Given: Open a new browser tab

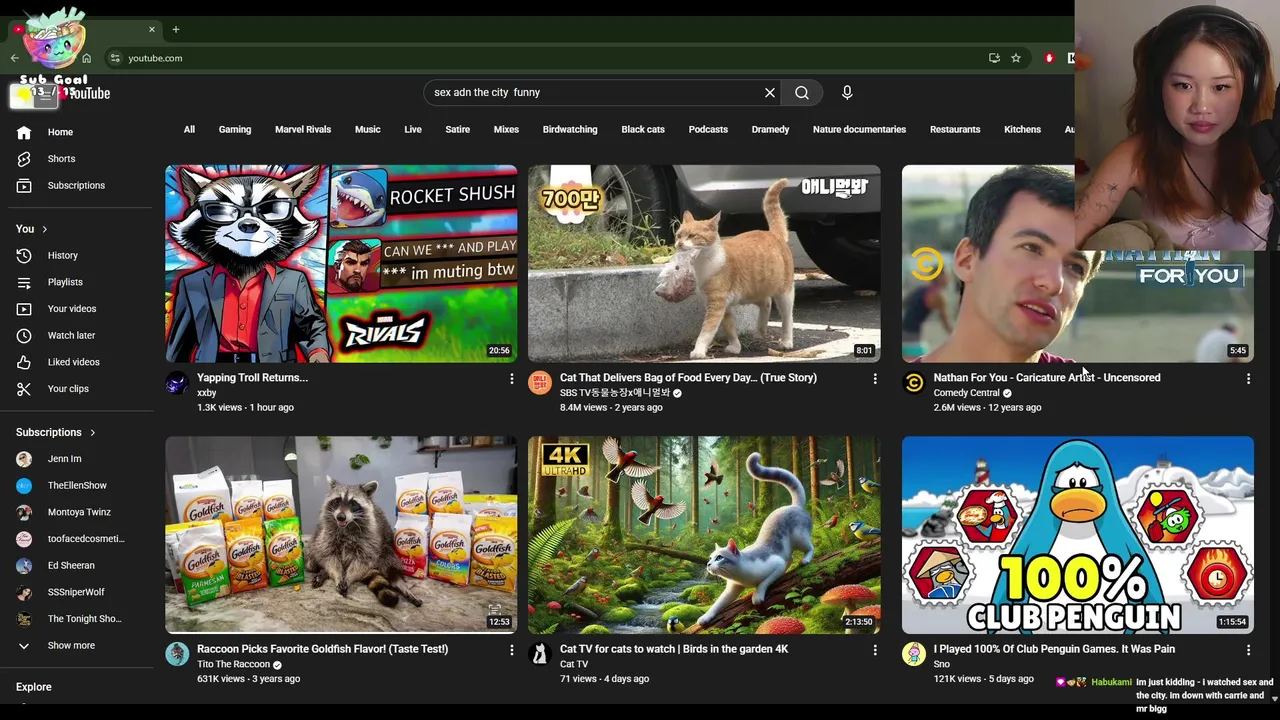Looking at the screenshot, I should pos(175,29).
